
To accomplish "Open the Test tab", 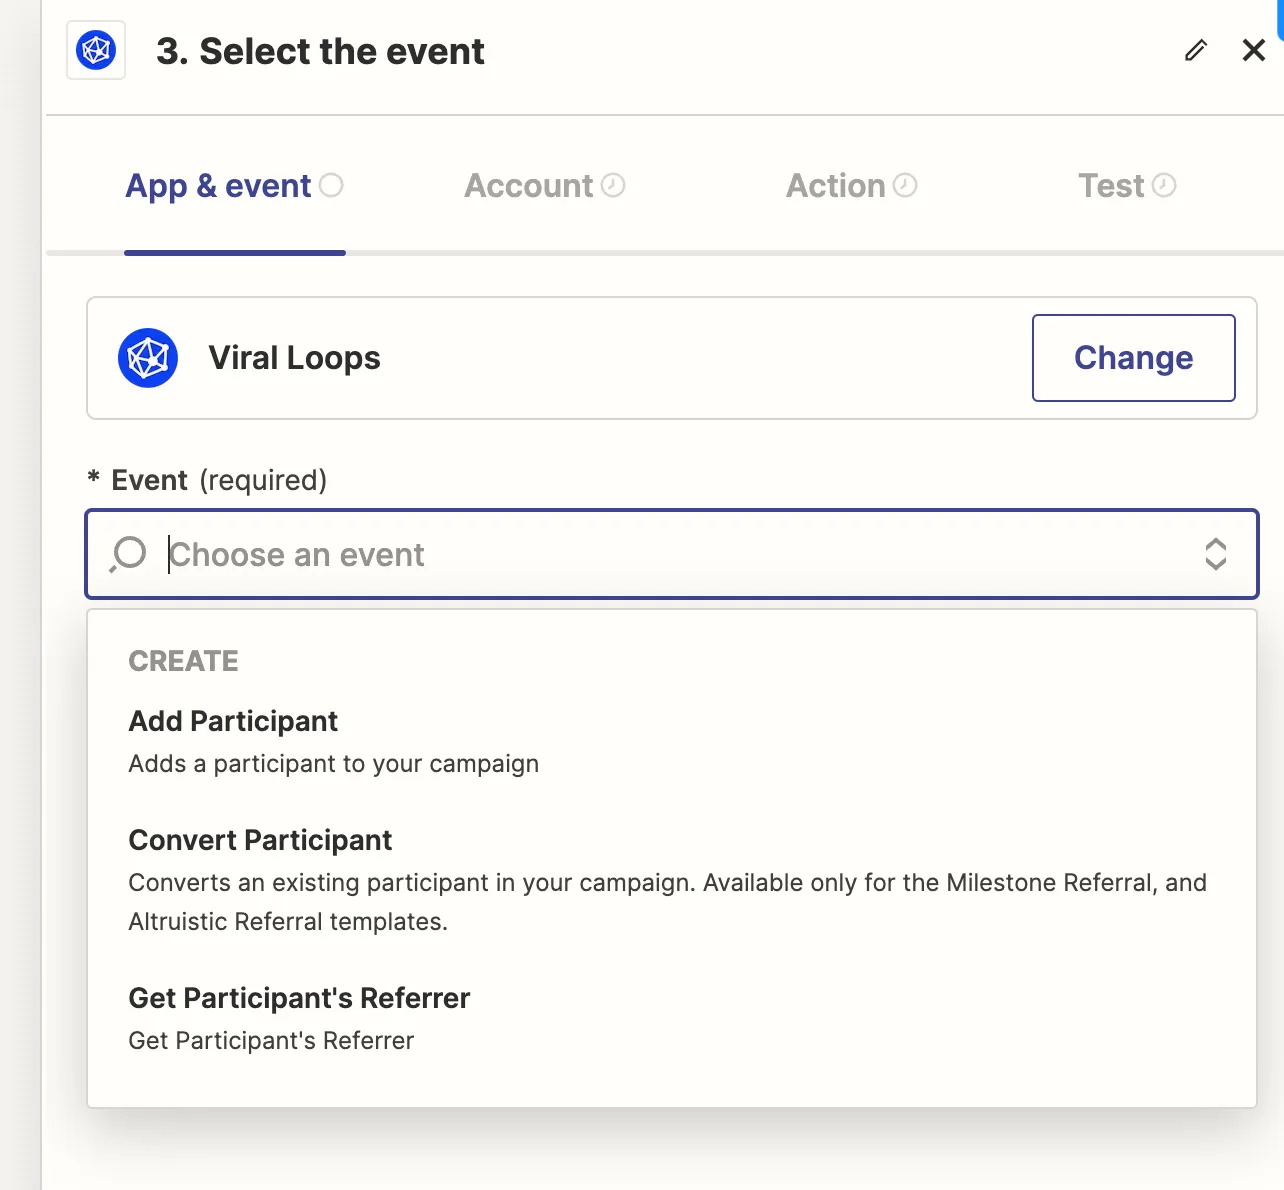I will tap(1127, 186).
